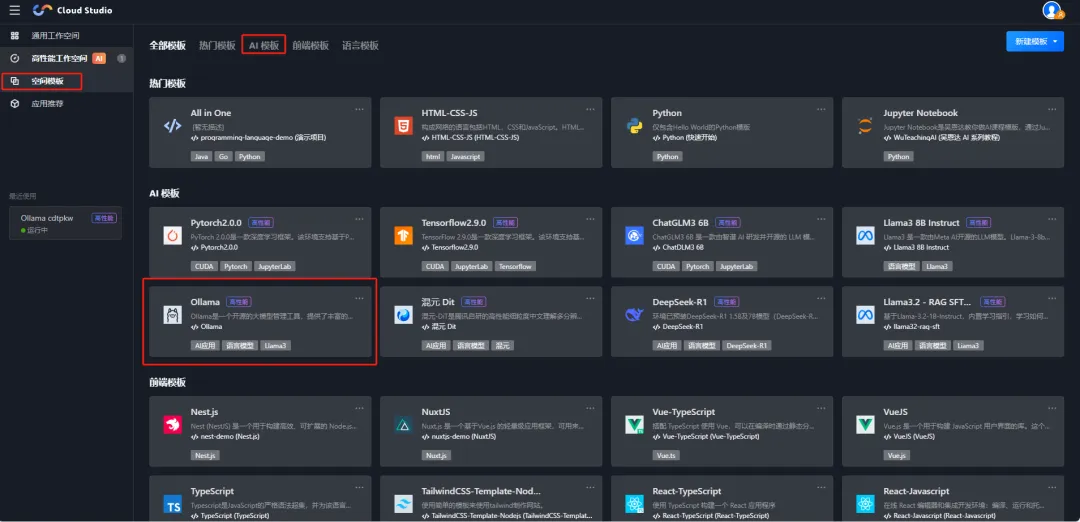This screenshot has height=522, width=1080.
Task: Open more options on Pytorch2.0.0 card
Action: click(359, 219)
